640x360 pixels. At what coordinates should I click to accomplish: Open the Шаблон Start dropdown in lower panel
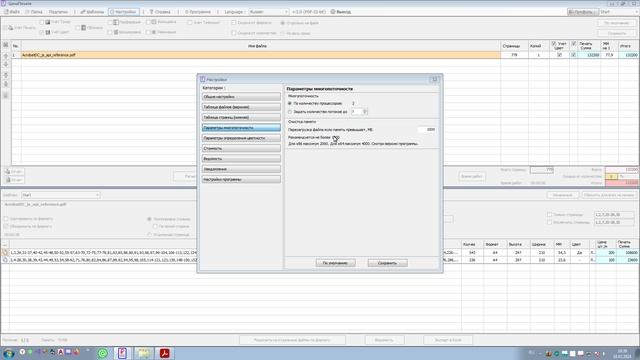click(60, 195)
